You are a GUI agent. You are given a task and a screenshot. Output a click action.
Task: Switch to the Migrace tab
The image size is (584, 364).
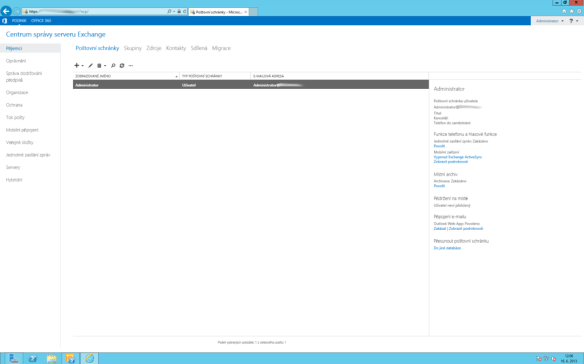(x=221, y=48)
